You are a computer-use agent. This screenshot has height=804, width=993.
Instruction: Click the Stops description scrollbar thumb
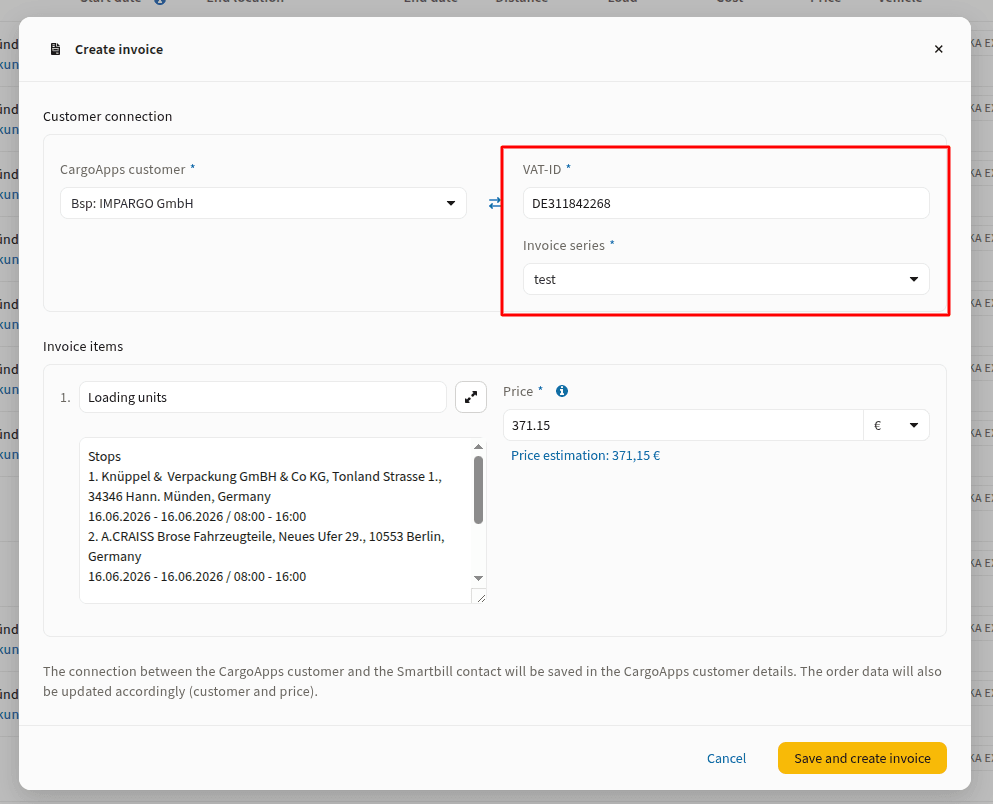478,490
